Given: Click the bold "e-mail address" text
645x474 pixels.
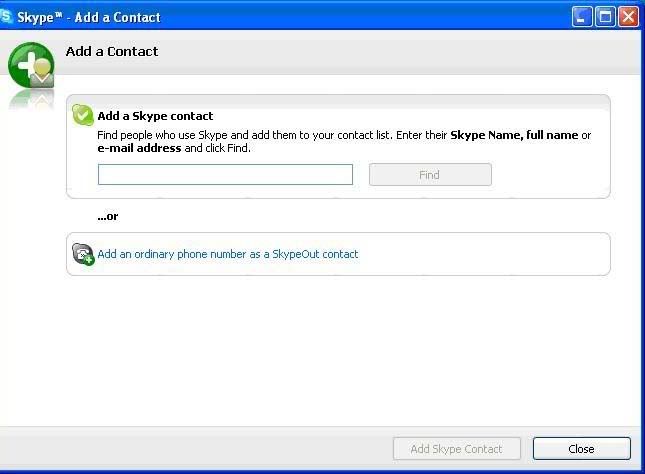Looking at the screenshot, I should [x=139, y=148].
